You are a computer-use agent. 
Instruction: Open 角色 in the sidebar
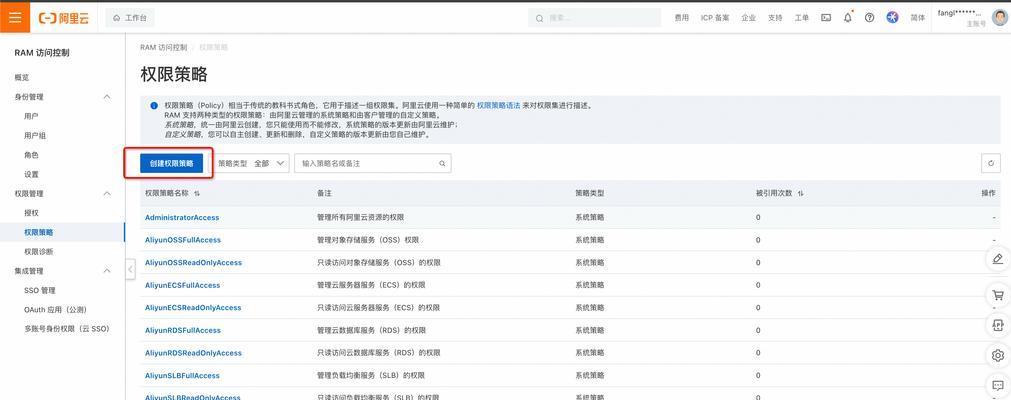pyautogui.click(x=31, y=155)
